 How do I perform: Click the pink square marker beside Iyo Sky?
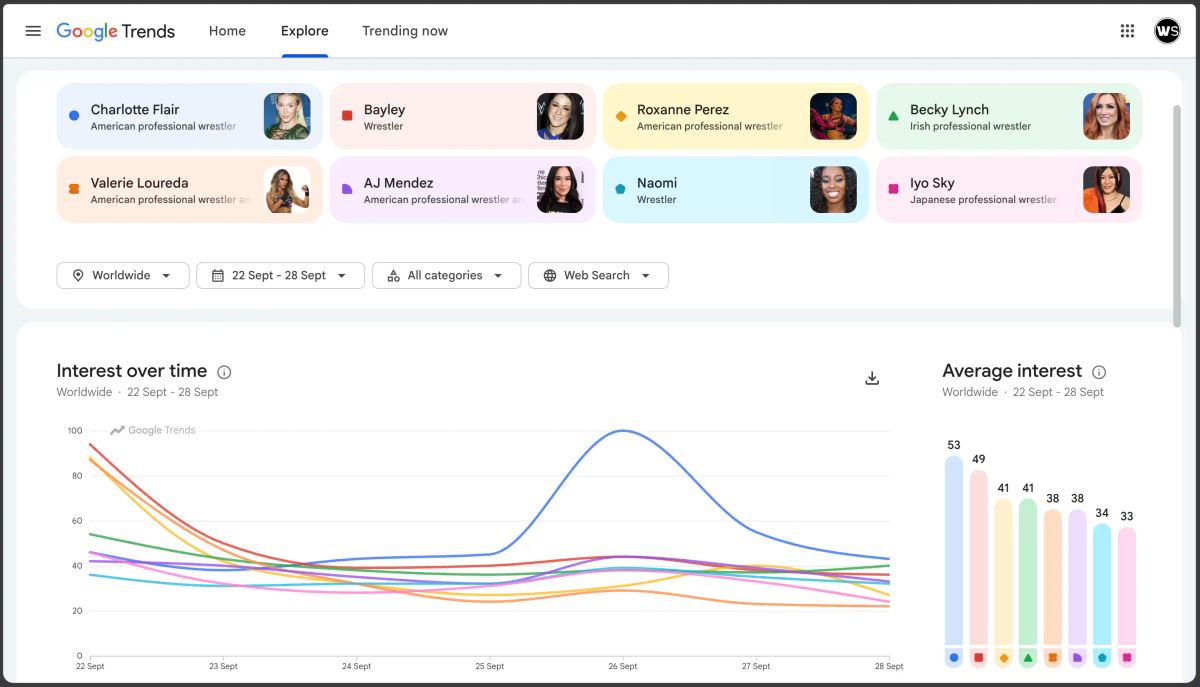pyautogui.click(x=893, y=189)
